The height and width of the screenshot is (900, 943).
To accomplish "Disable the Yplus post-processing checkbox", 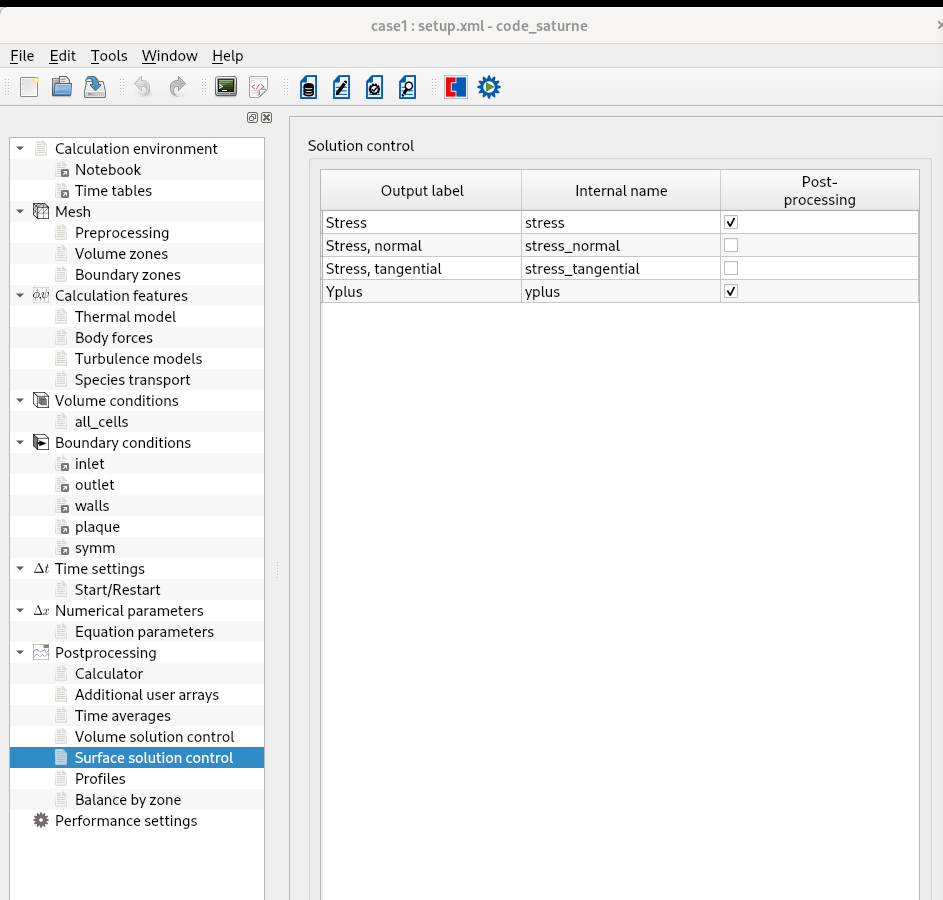I will [x=731, y=291].
